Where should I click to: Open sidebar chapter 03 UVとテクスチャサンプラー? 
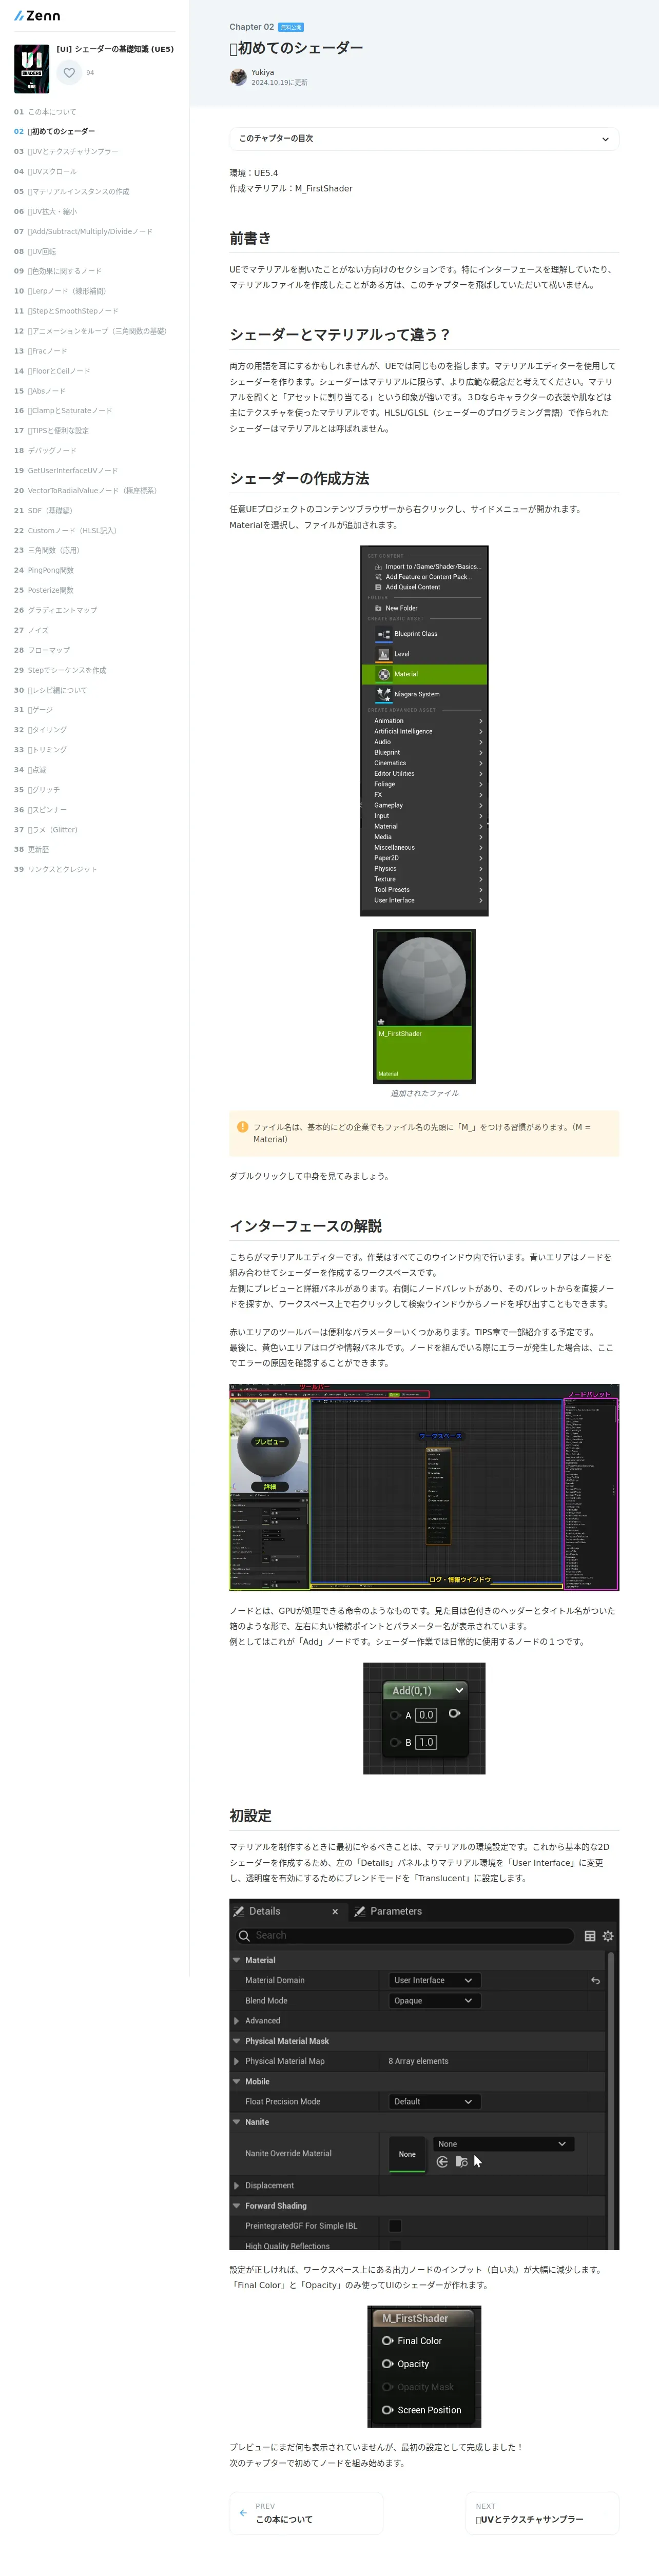(66, 152)
